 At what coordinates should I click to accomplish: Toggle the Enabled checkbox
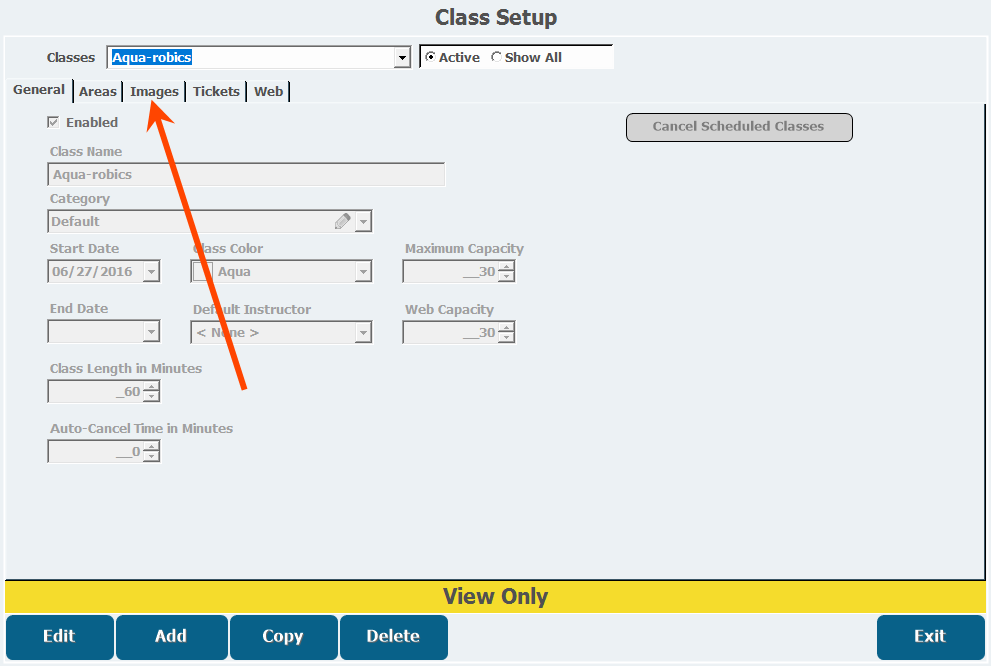pyautogui.click(x=53, y=122)
